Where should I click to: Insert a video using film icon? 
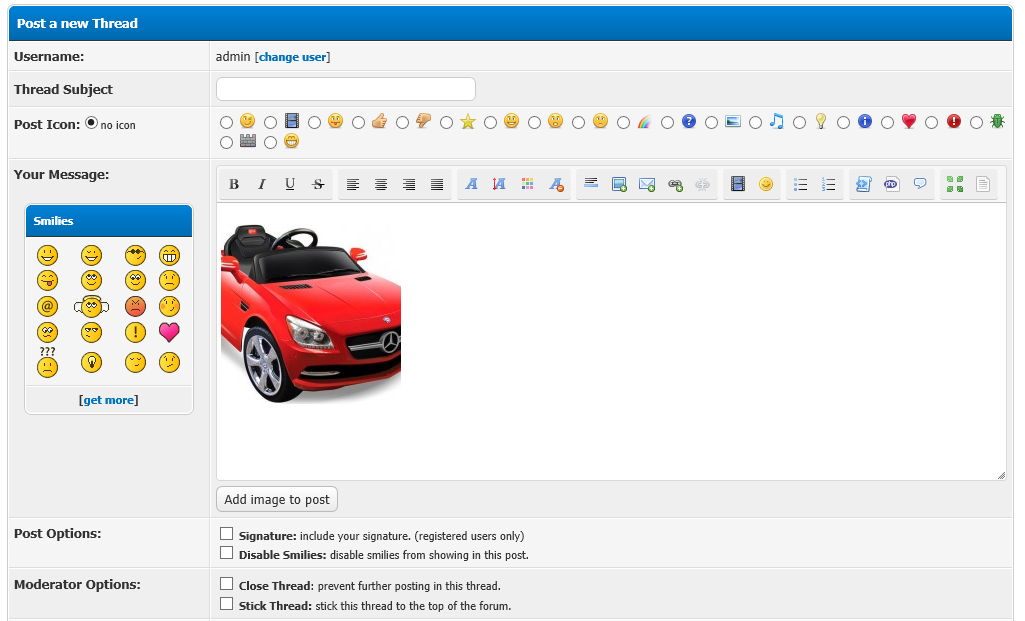(738, 184)
